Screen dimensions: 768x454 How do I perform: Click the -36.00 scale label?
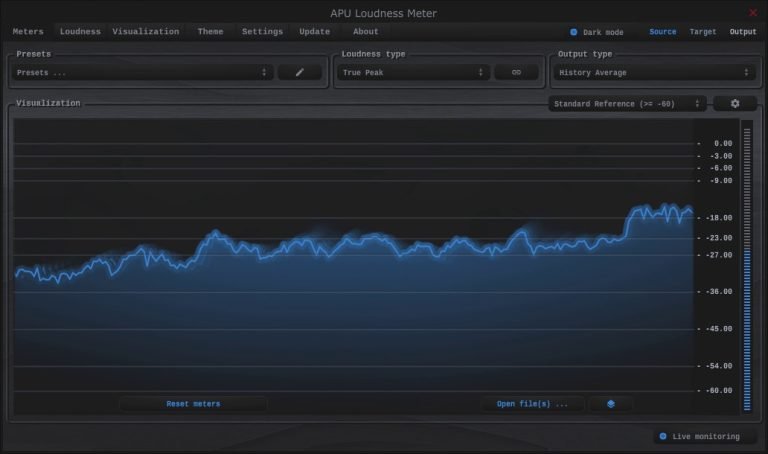tap(719, 291)
